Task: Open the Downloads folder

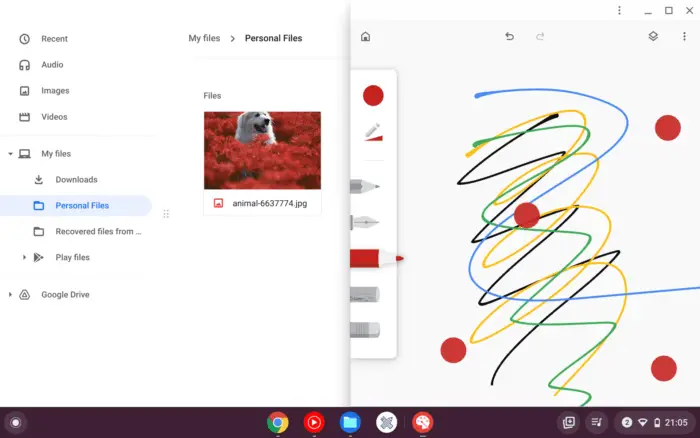Action: point(78,179)
